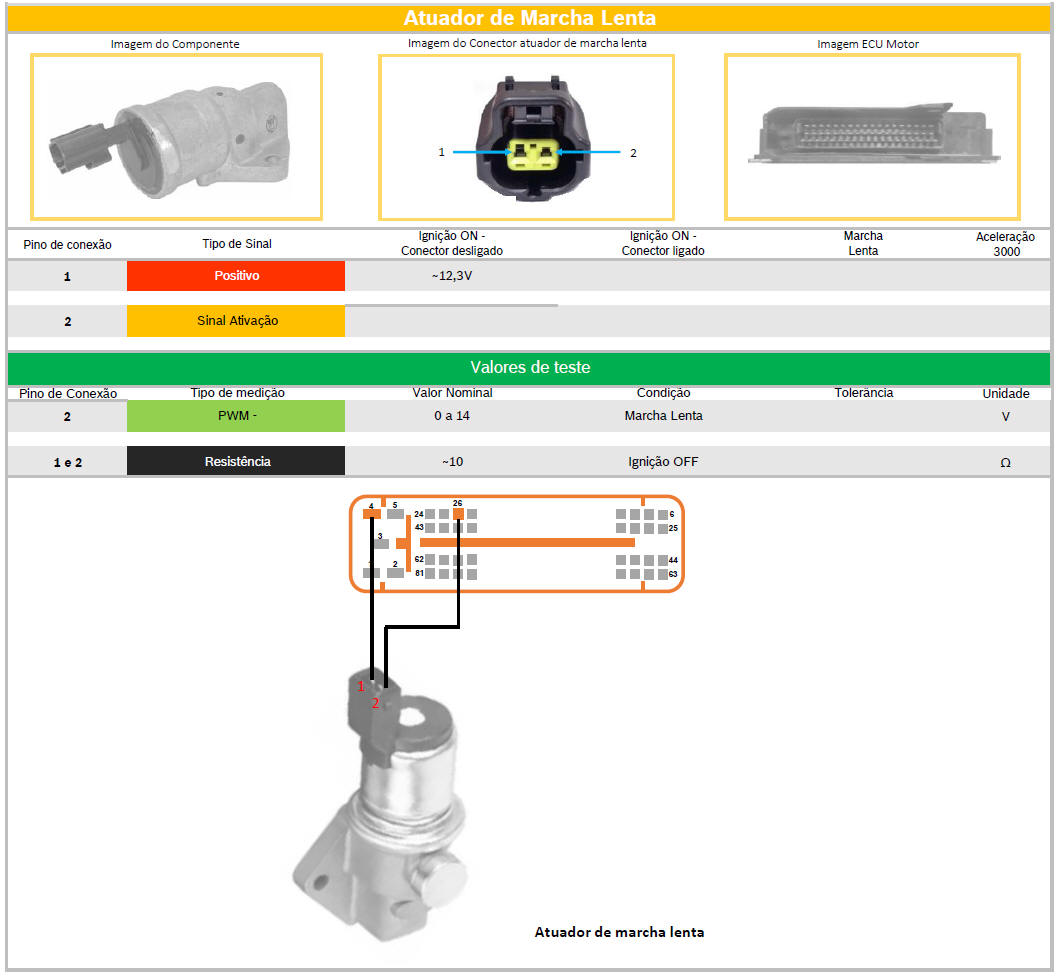Select the green 'PWM -' measurement cell
This screenshot has height=979, width=1059.
(236, 416)
